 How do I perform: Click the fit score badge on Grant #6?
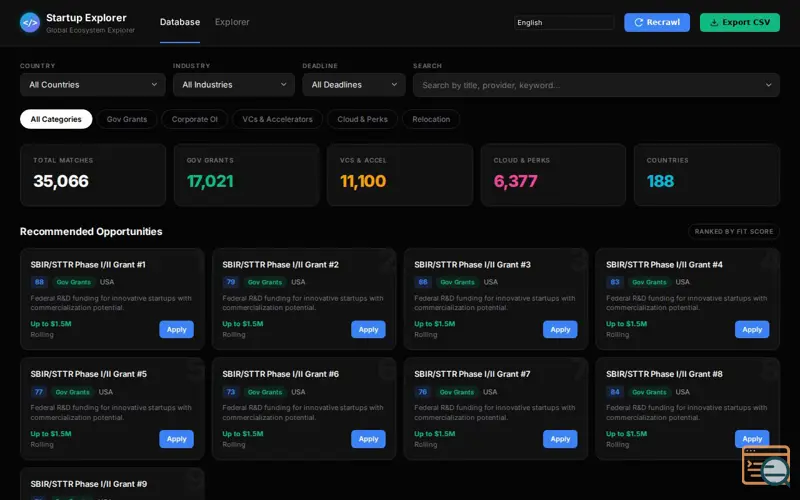tap(231, 392)
